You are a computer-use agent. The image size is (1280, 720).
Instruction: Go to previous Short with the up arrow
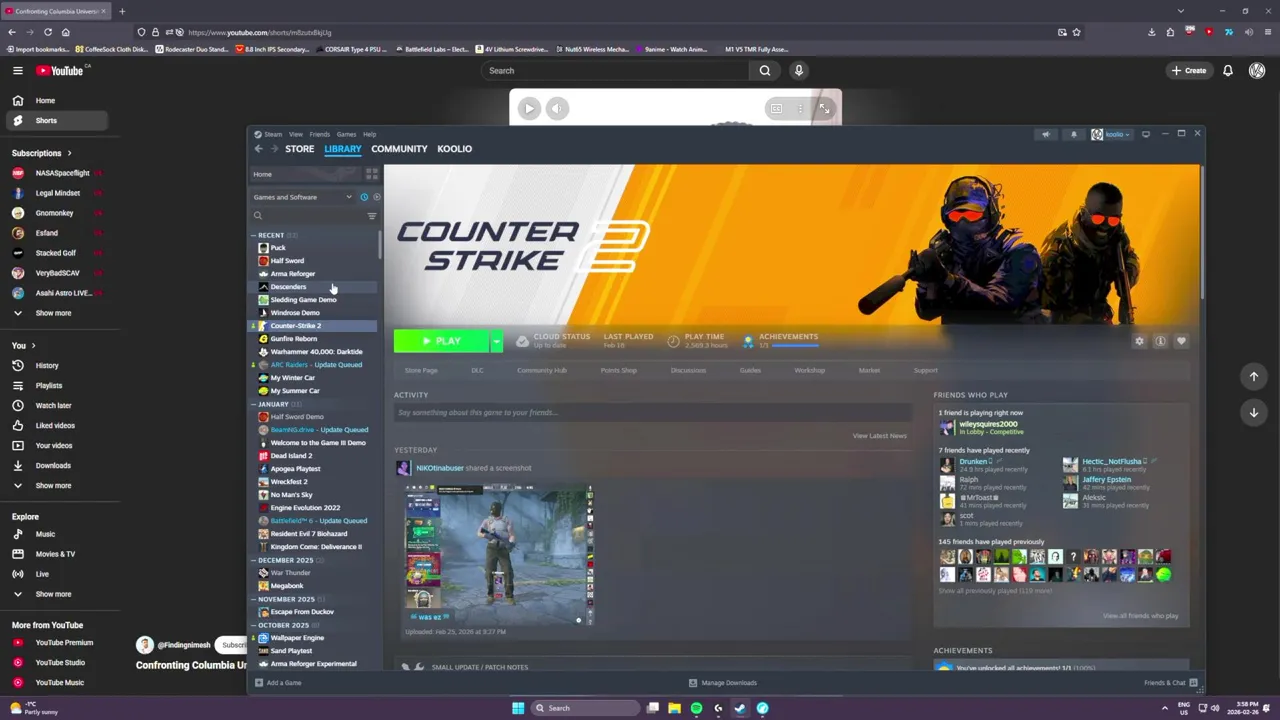(x=1254, y=377)
